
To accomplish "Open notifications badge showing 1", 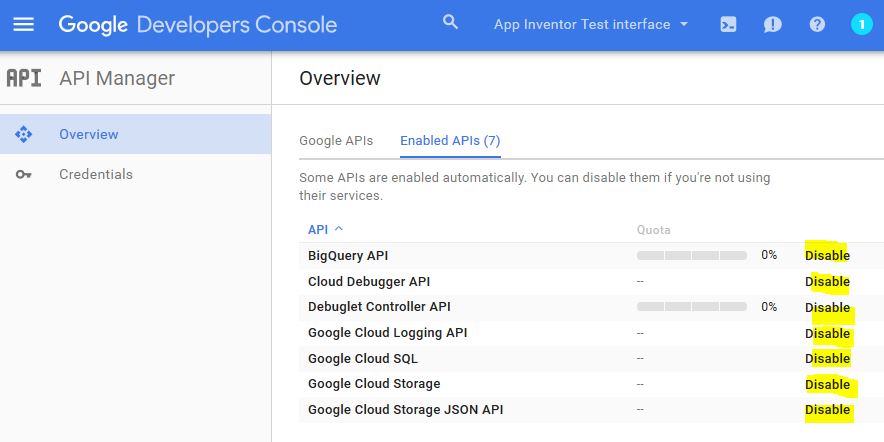I will point(861,24).
